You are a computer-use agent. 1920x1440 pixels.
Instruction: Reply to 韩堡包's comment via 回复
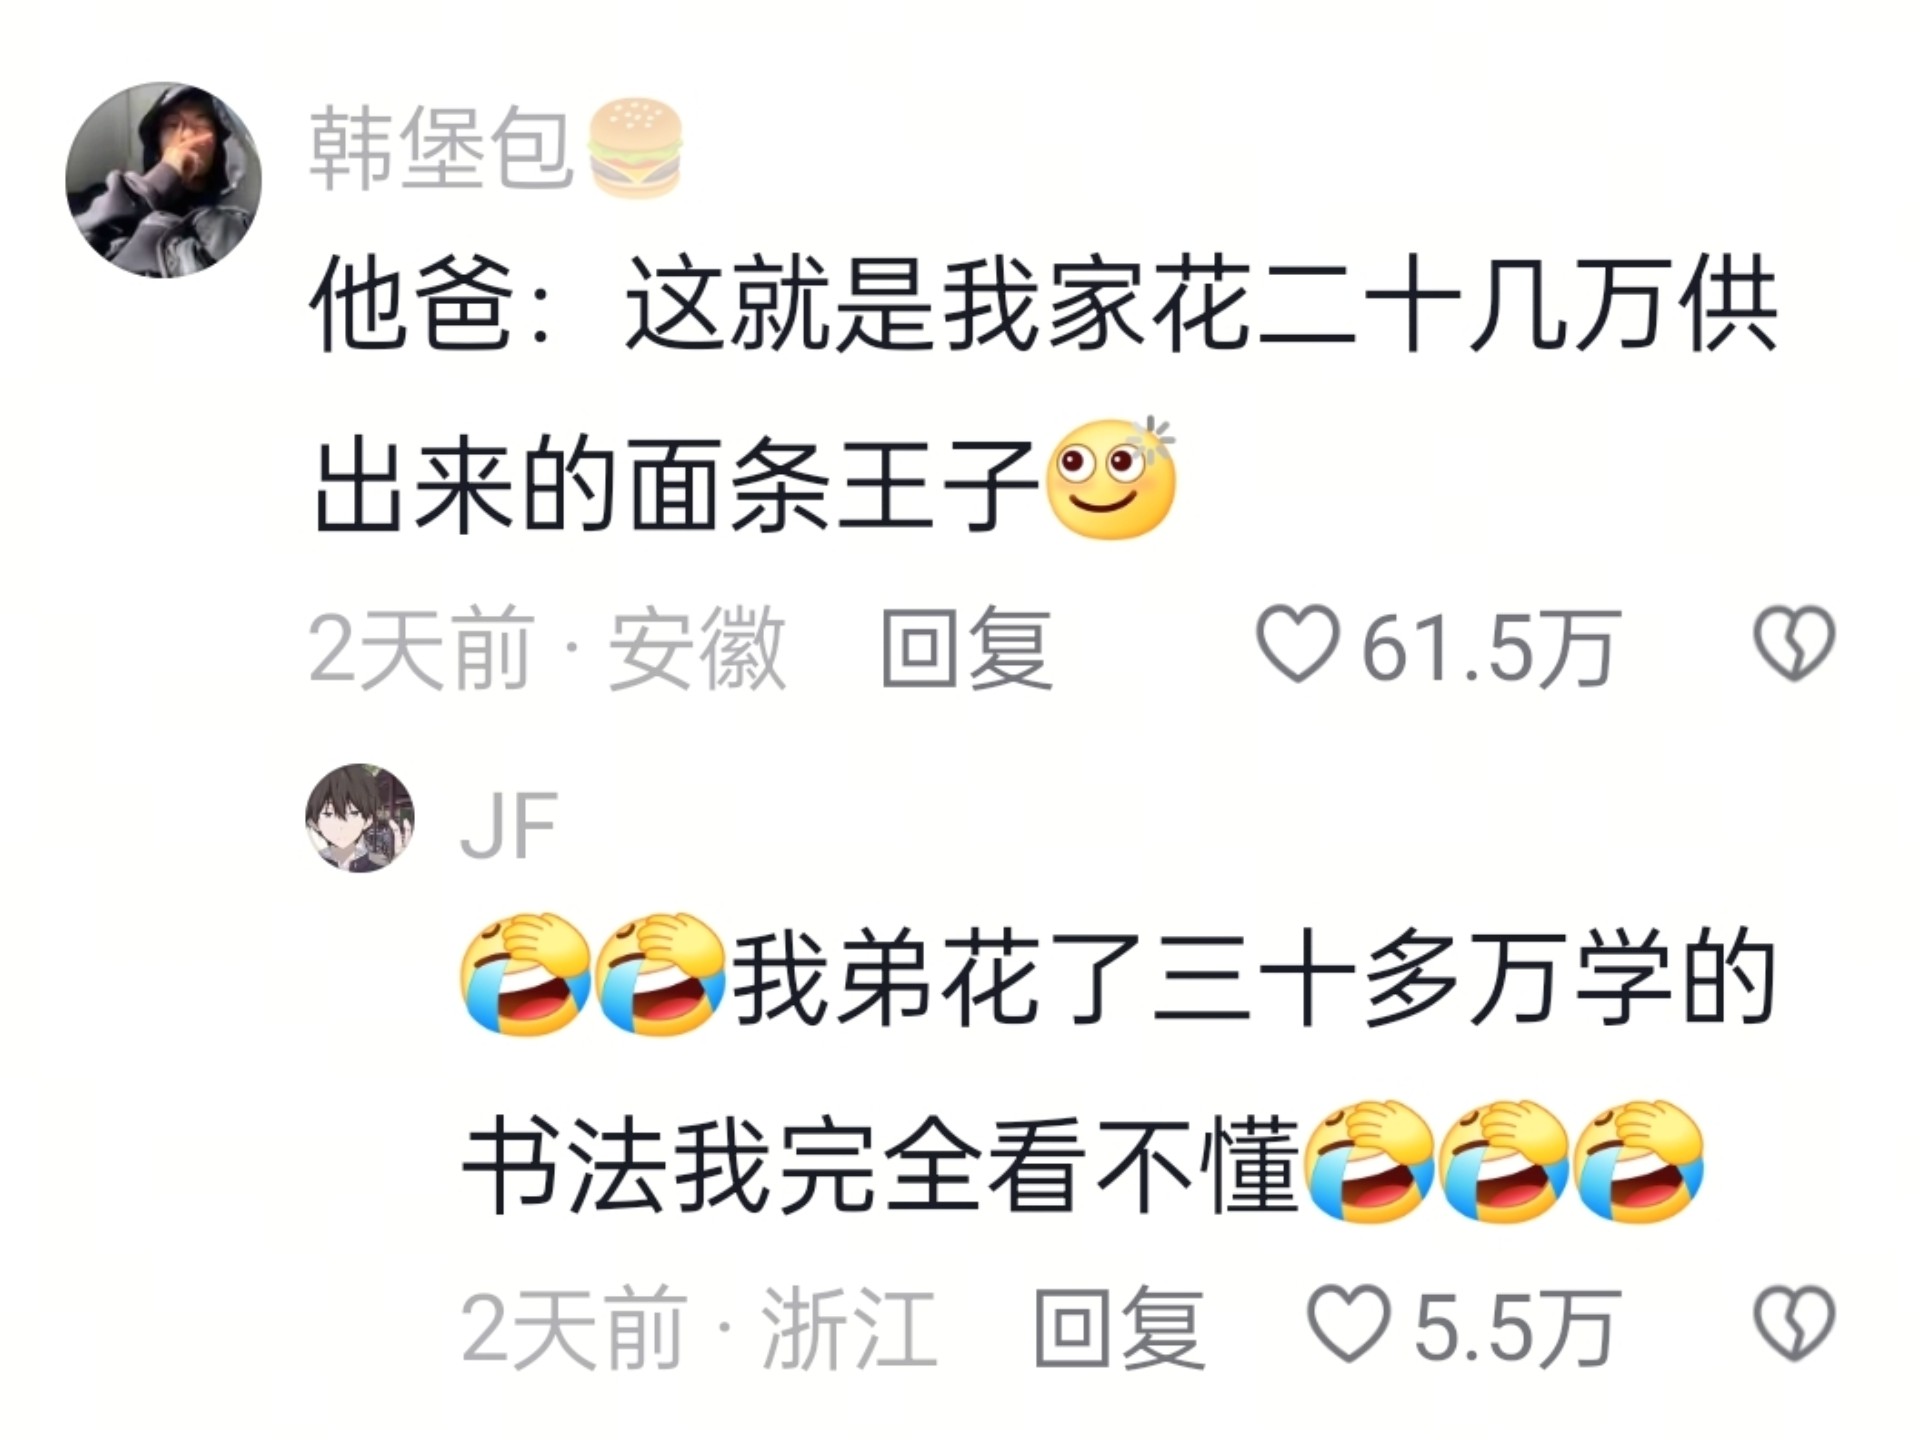pos(967,648)
